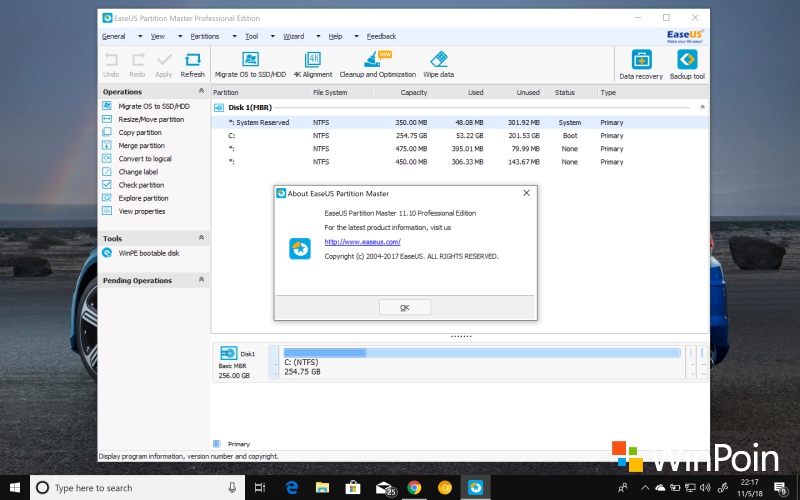Open the 4K Alignment tool
This screenshot has height=500, width=800.
pos(312,62)
